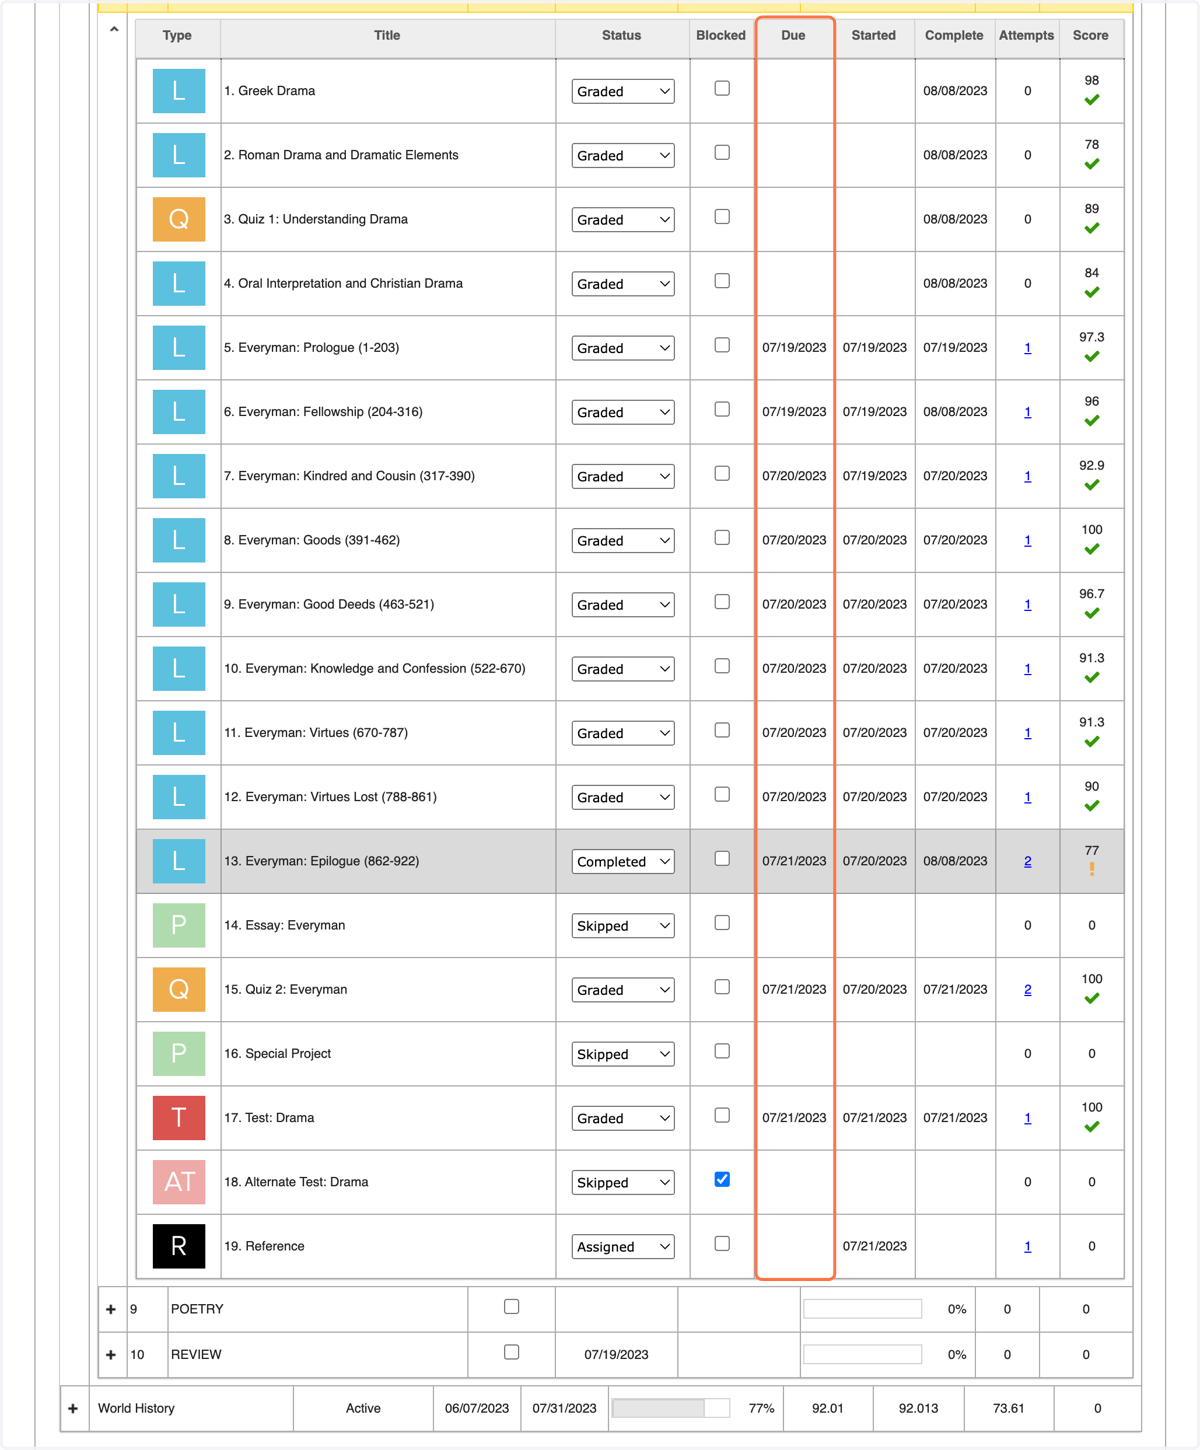This screenshot has height=1450, width=1200.
Task: Toggle the checkbox in the REVIEW unit row
Action: click(x=512, y=1352)
